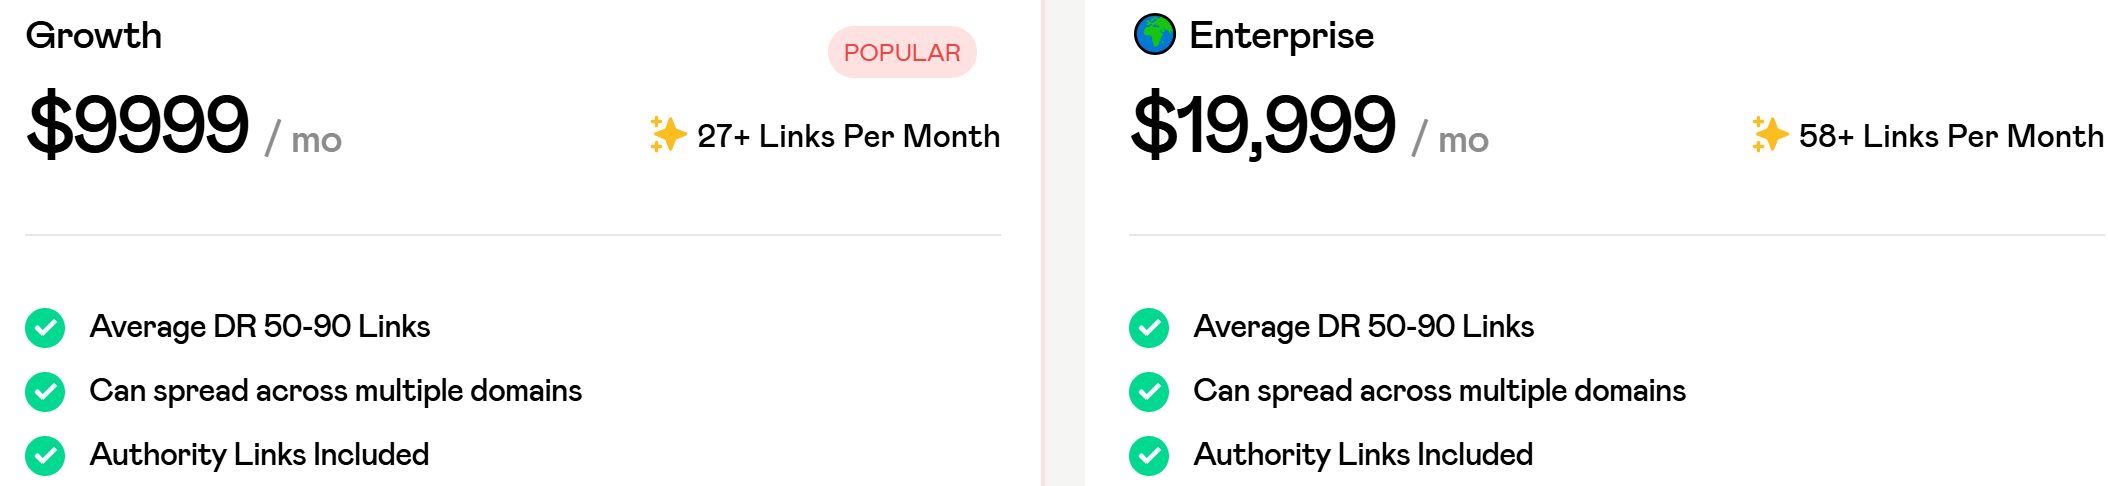Click the sparkle icon next to 27+ Links
The height and width of the screenshot is (486, 2108).
[x=668, y=134]
